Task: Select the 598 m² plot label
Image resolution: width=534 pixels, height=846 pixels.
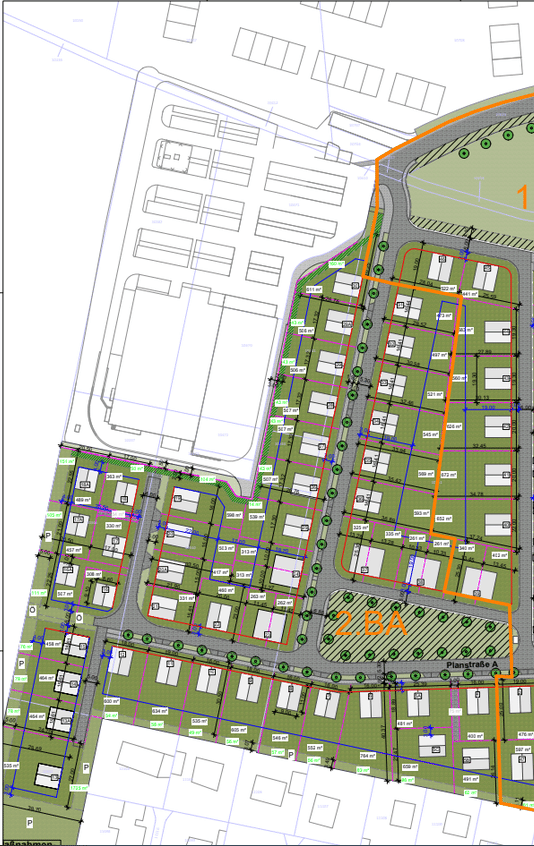Action: [234, 515]
